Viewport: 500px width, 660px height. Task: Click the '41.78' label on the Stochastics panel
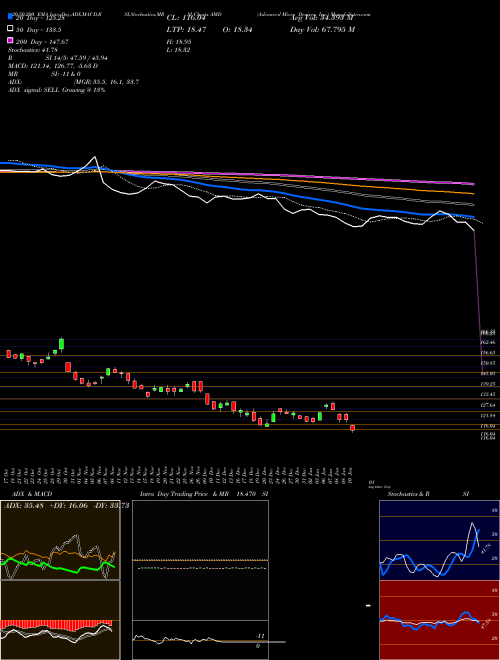[484, 549]
